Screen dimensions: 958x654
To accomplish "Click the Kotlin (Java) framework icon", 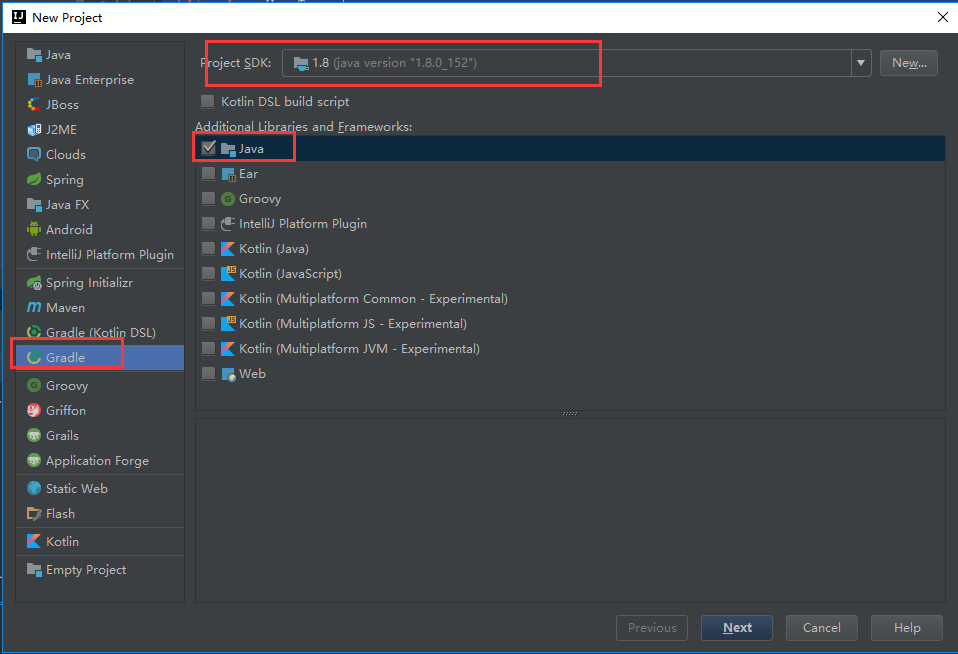I will tap(228, 249).
